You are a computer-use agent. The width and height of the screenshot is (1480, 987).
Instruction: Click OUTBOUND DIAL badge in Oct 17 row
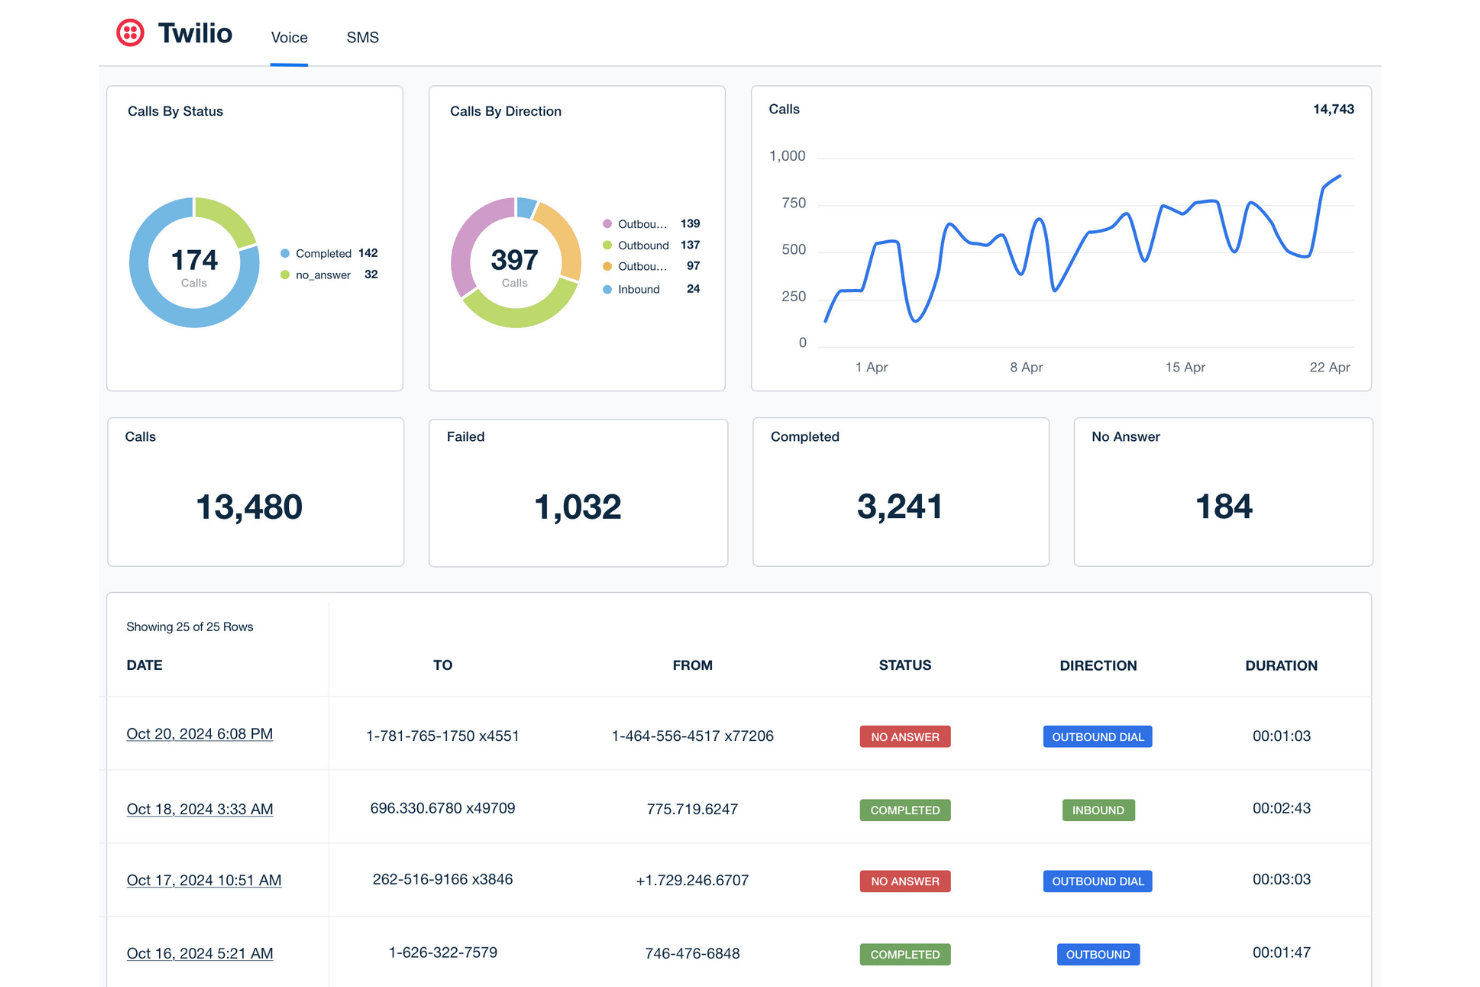click(x=1098, y=881)
